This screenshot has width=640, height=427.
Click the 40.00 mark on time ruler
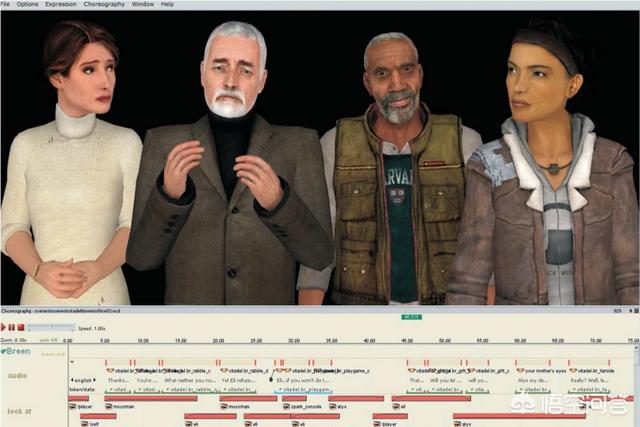point(369,340)
